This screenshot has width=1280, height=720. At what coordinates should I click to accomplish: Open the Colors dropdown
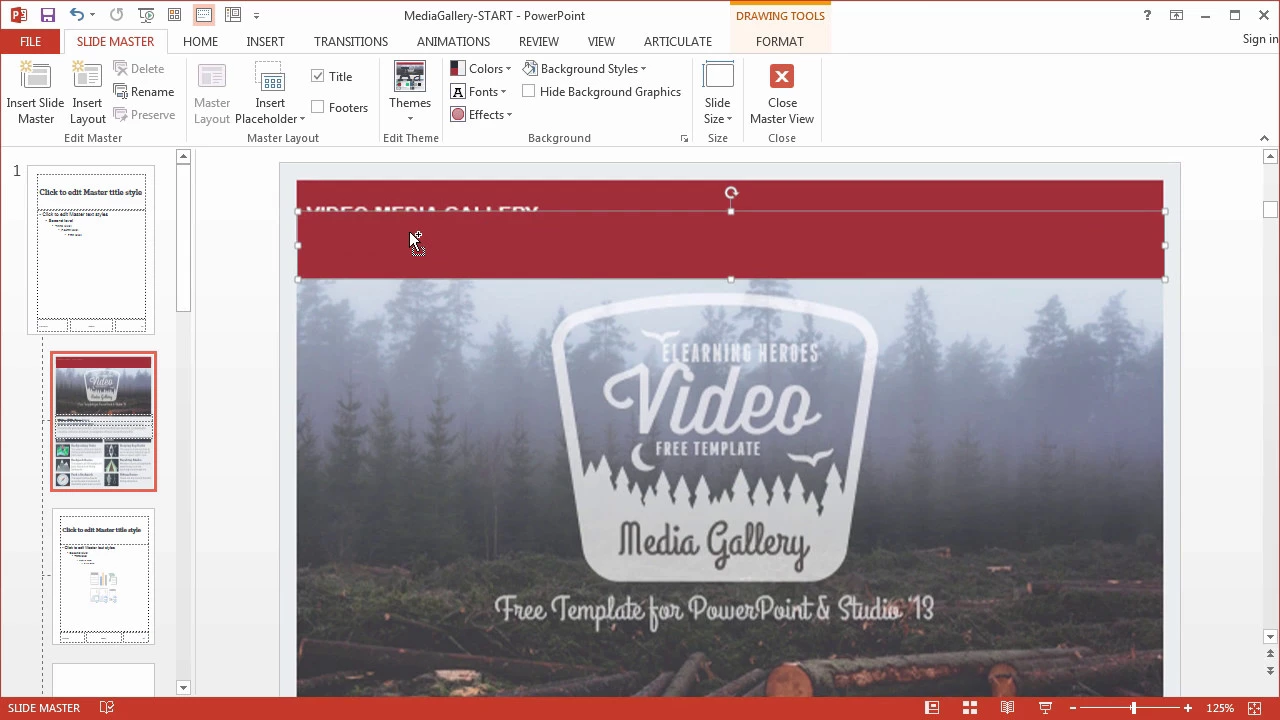(x=481, y=69)
